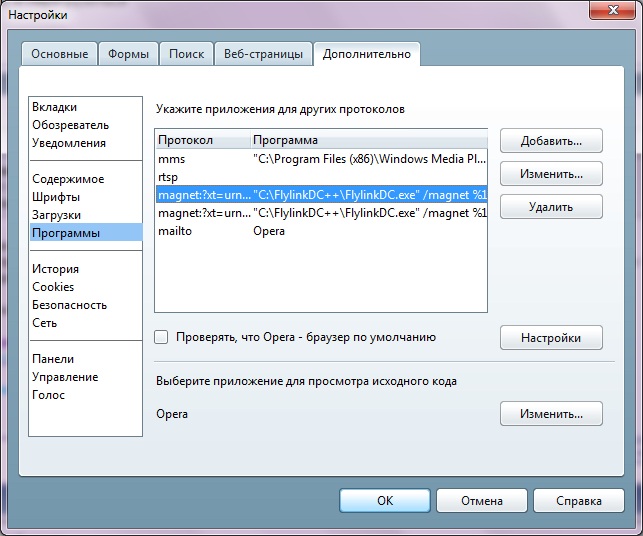Select Шрифты in the sidebar list
643x536 pixels.
[x=56, y=197]
